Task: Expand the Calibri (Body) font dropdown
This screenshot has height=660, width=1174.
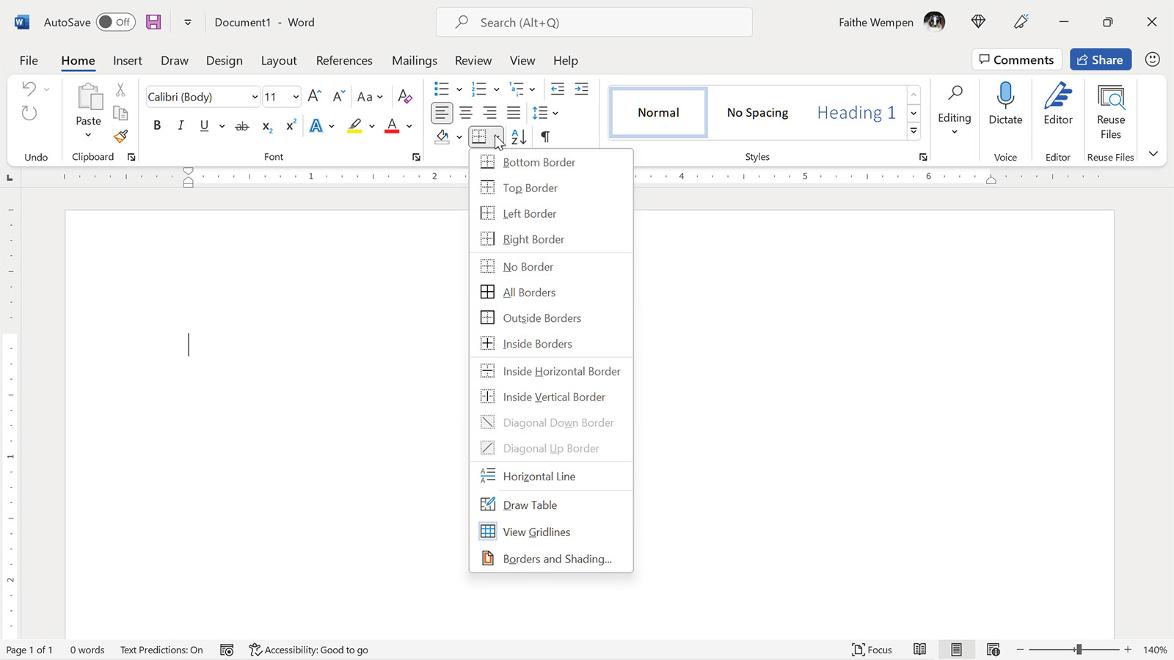Action: (x=255, y=97)
